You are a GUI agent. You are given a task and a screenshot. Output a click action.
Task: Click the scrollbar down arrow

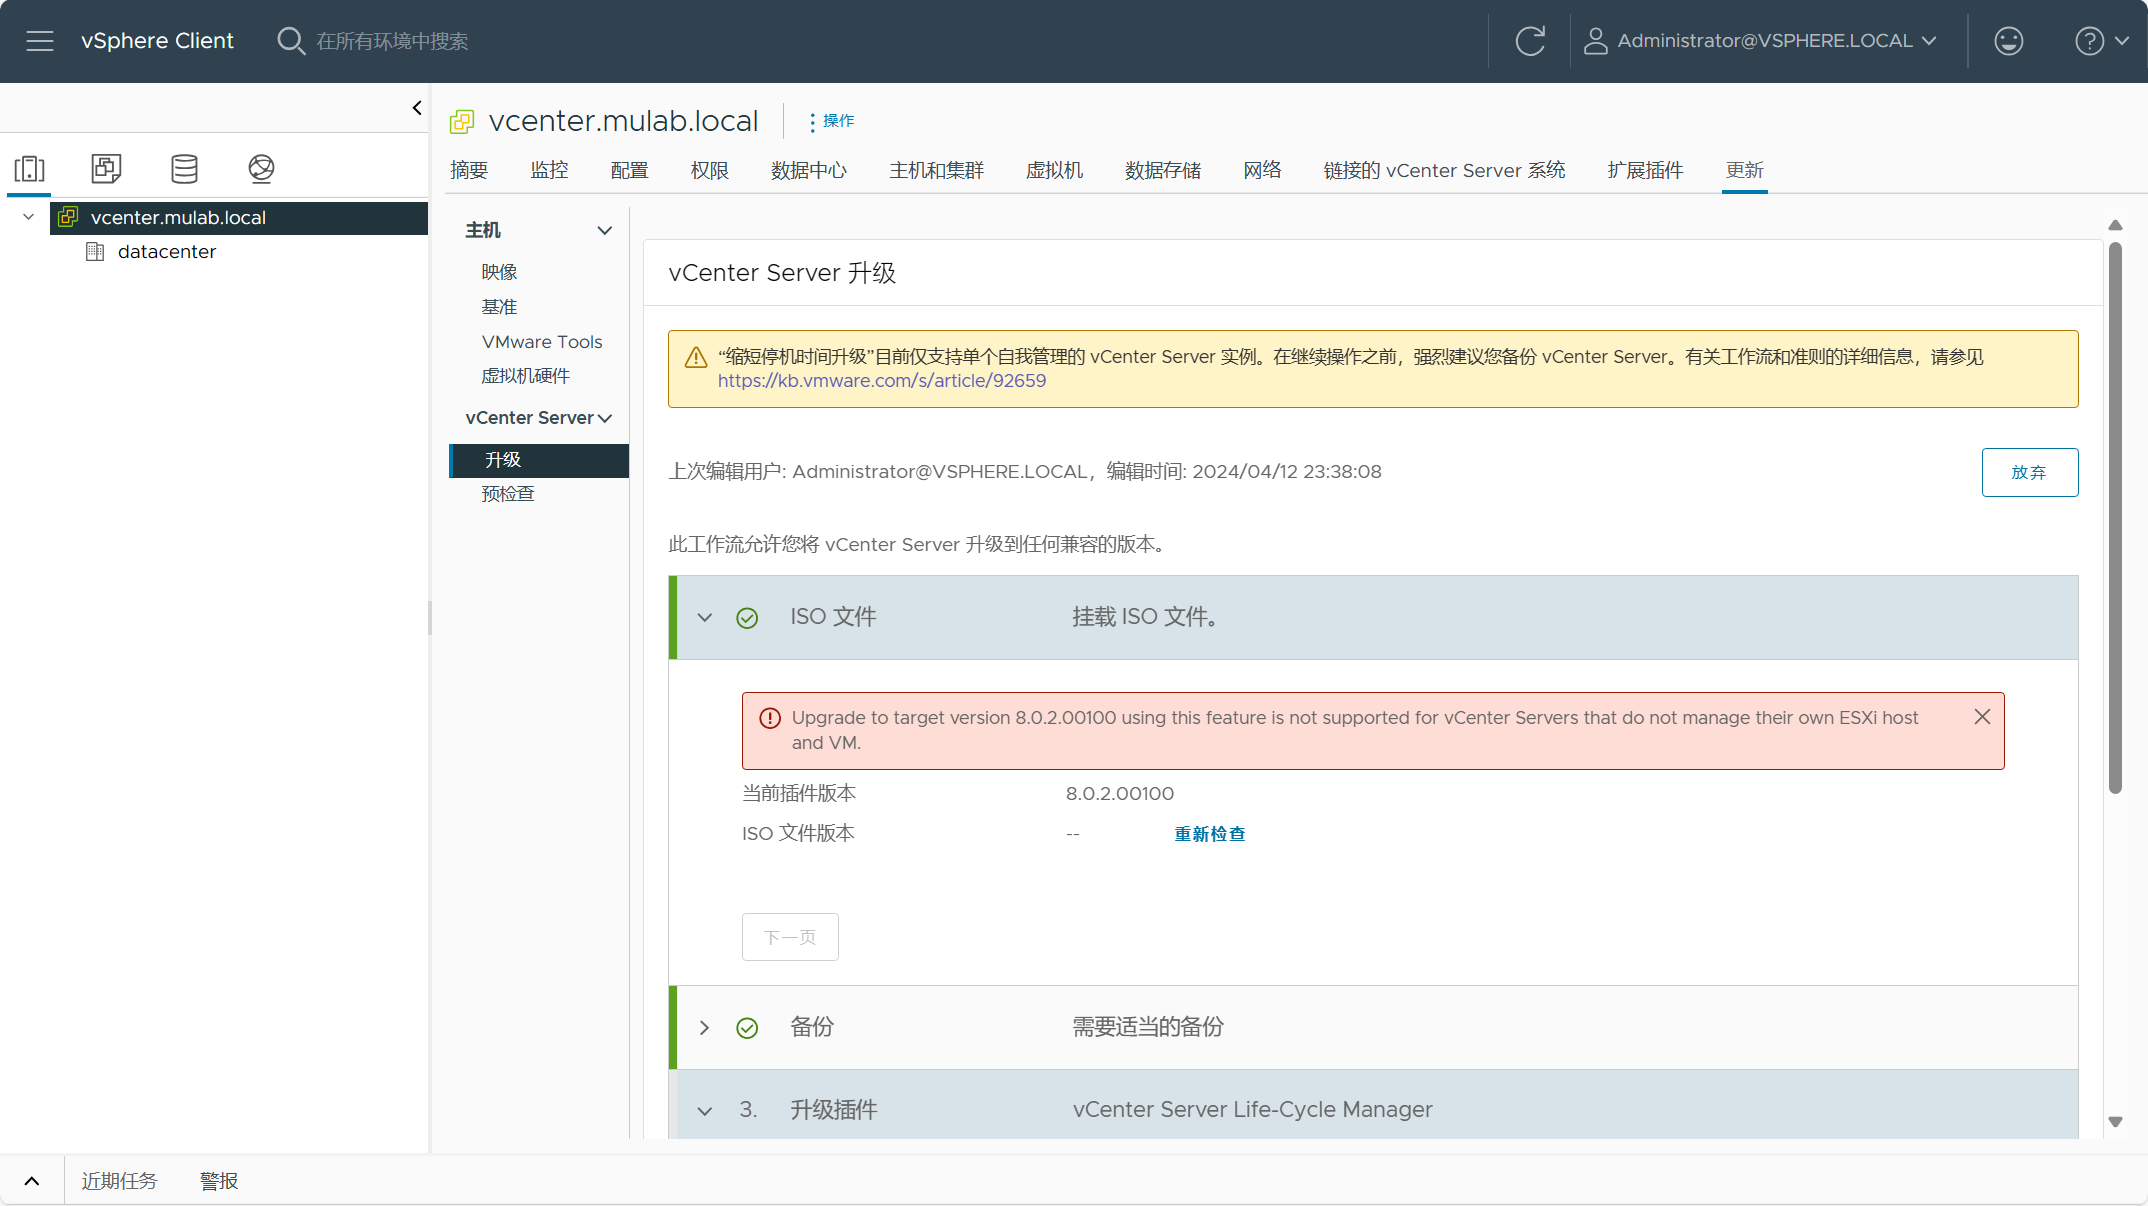click(2115, 1122)
